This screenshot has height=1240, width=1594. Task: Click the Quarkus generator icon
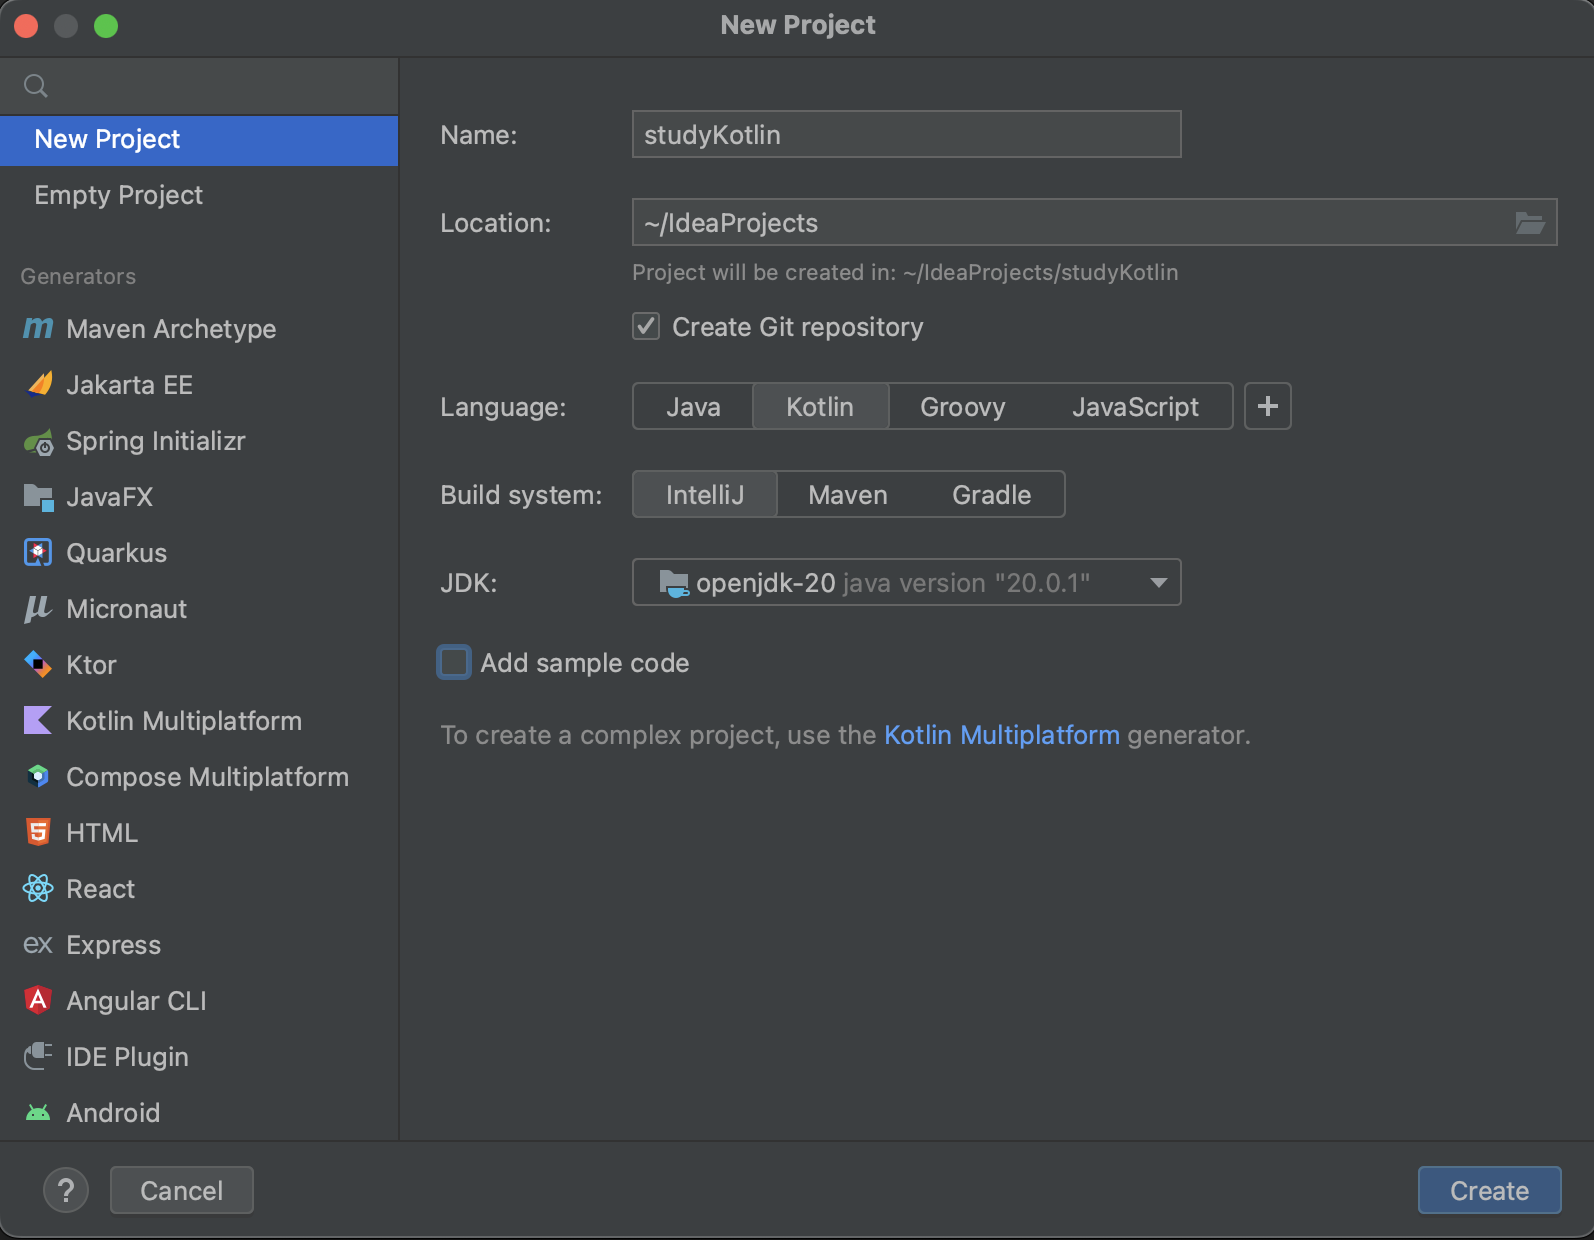click(x=38, y=552)
